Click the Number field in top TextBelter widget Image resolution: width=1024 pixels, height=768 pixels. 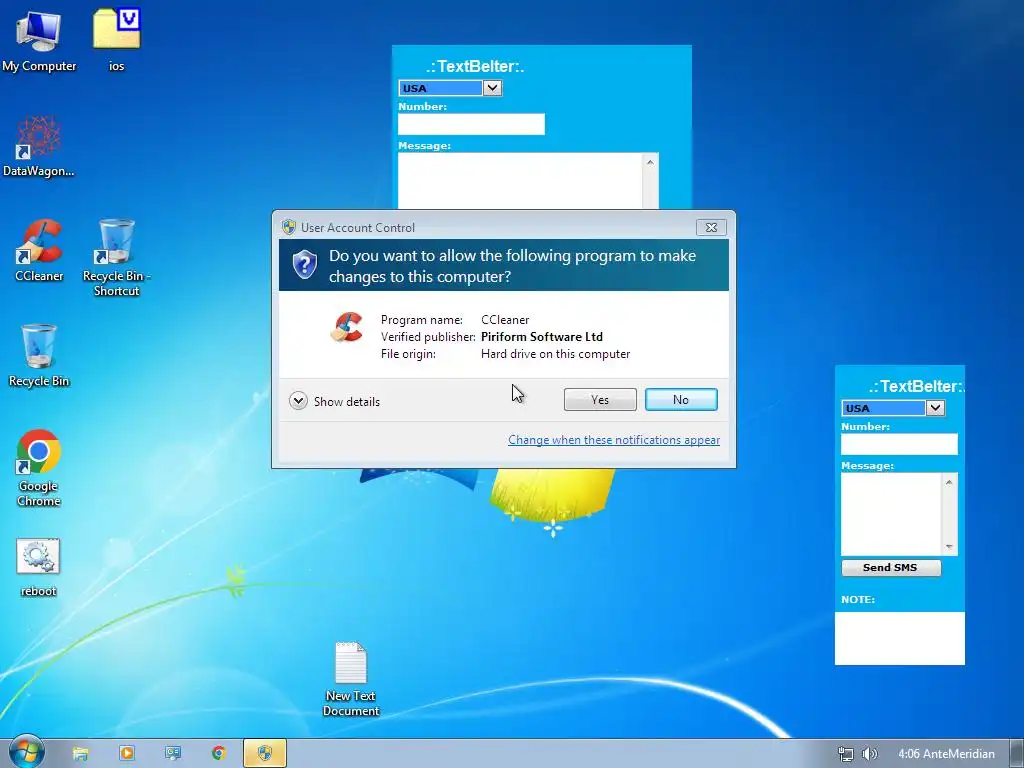(x=471, y=124)
